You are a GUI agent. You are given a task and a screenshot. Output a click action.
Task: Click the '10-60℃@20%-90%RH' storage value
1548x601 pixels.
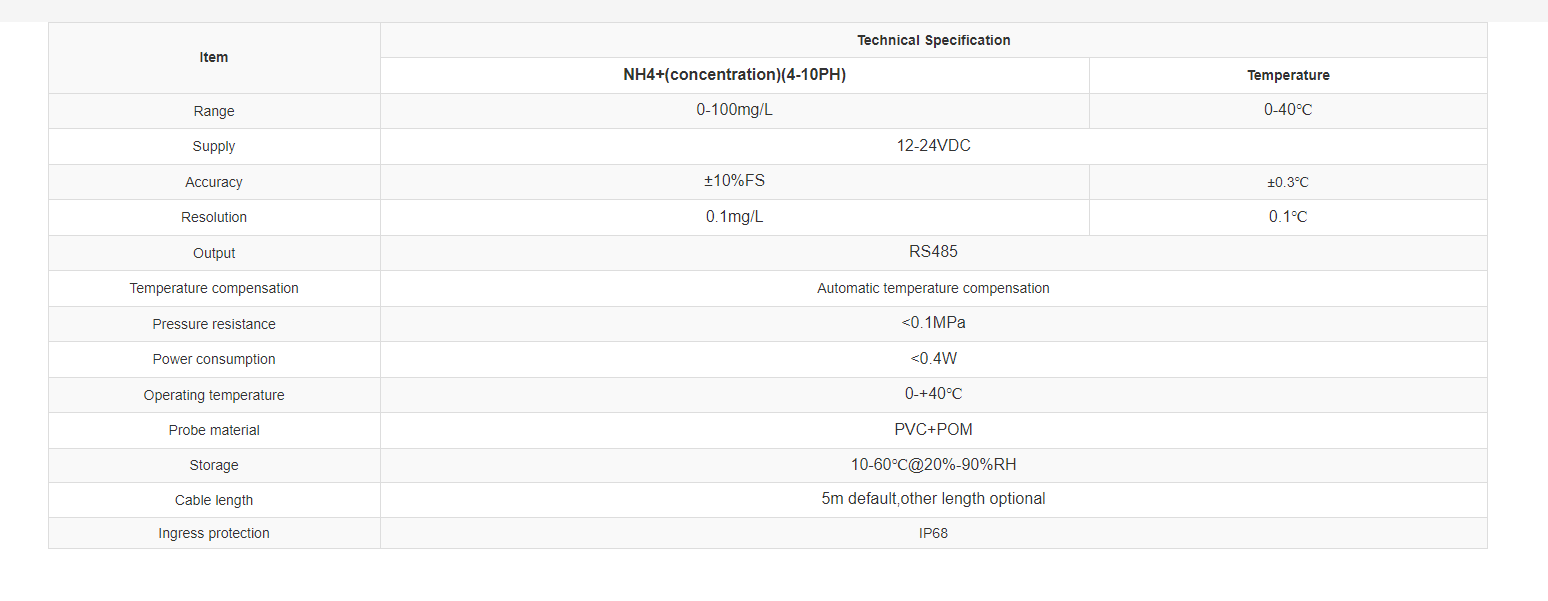pyautogui.click(x=933, y=465)
